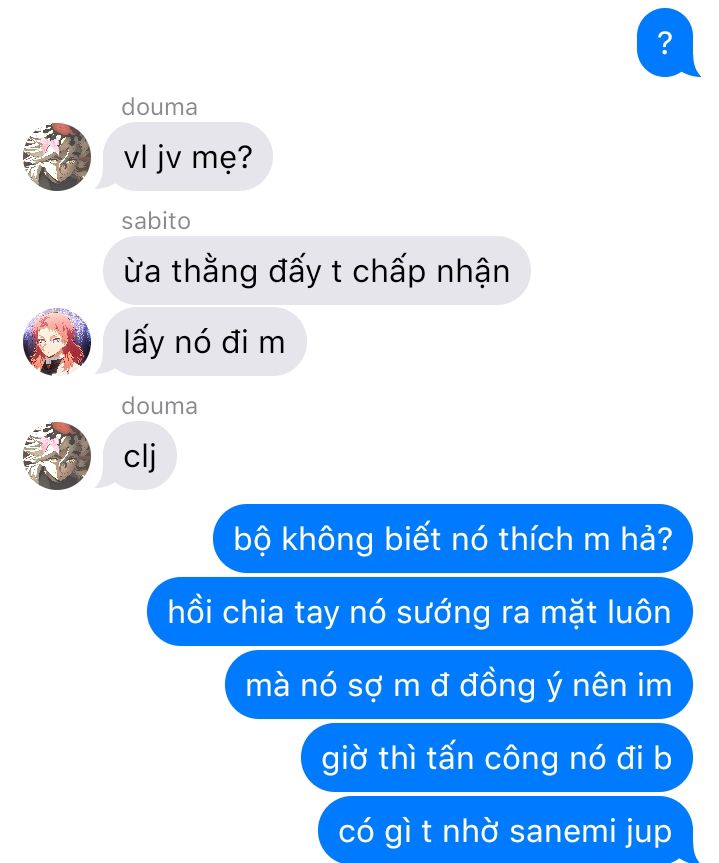Click the sabito sender name label
The height and width of the screenshot is (863, 719).
[x=156, y=221]
